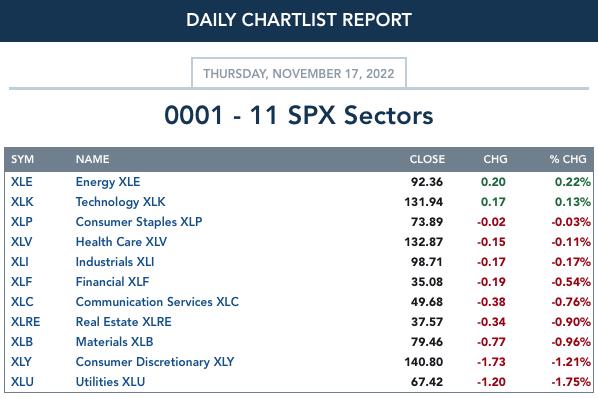Open Consumer Discretionary XLY link
This screenshot has width=598, height=399.
click(155, 362)
